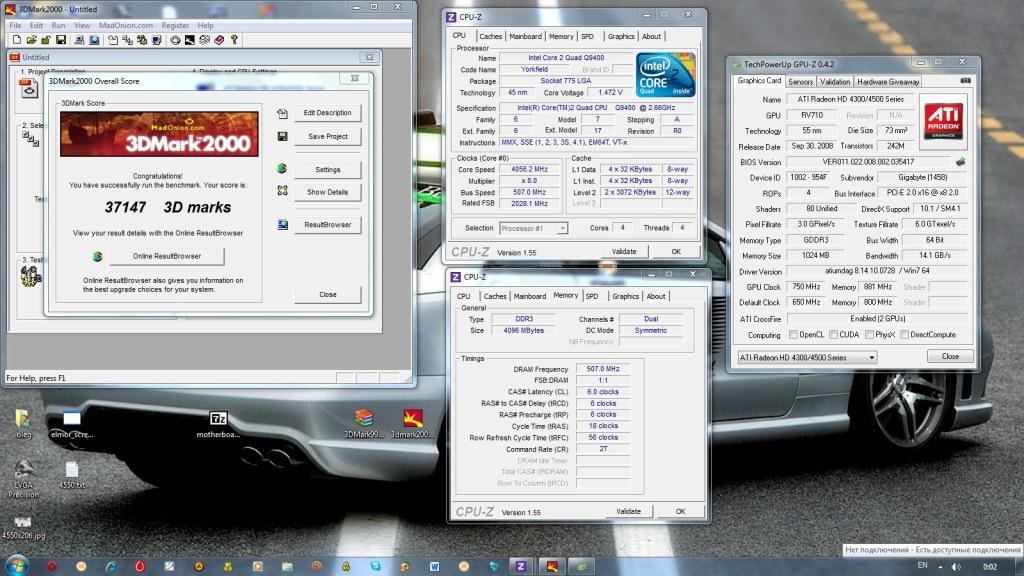Image resolution: width=1024 pixels, height=576 pixels.
Task: Click the floppy disk Save icon in 3DMark2000 toolbar
Action: (x=61, y=40)
